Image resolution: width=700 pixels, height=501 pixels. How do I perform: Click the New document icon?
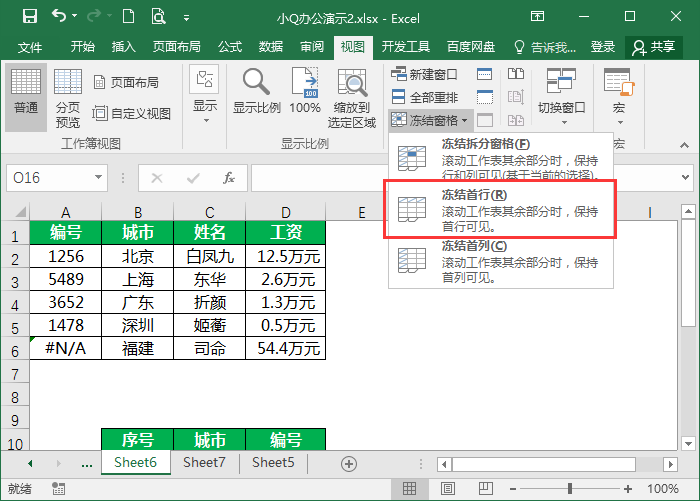click(129, 17)
